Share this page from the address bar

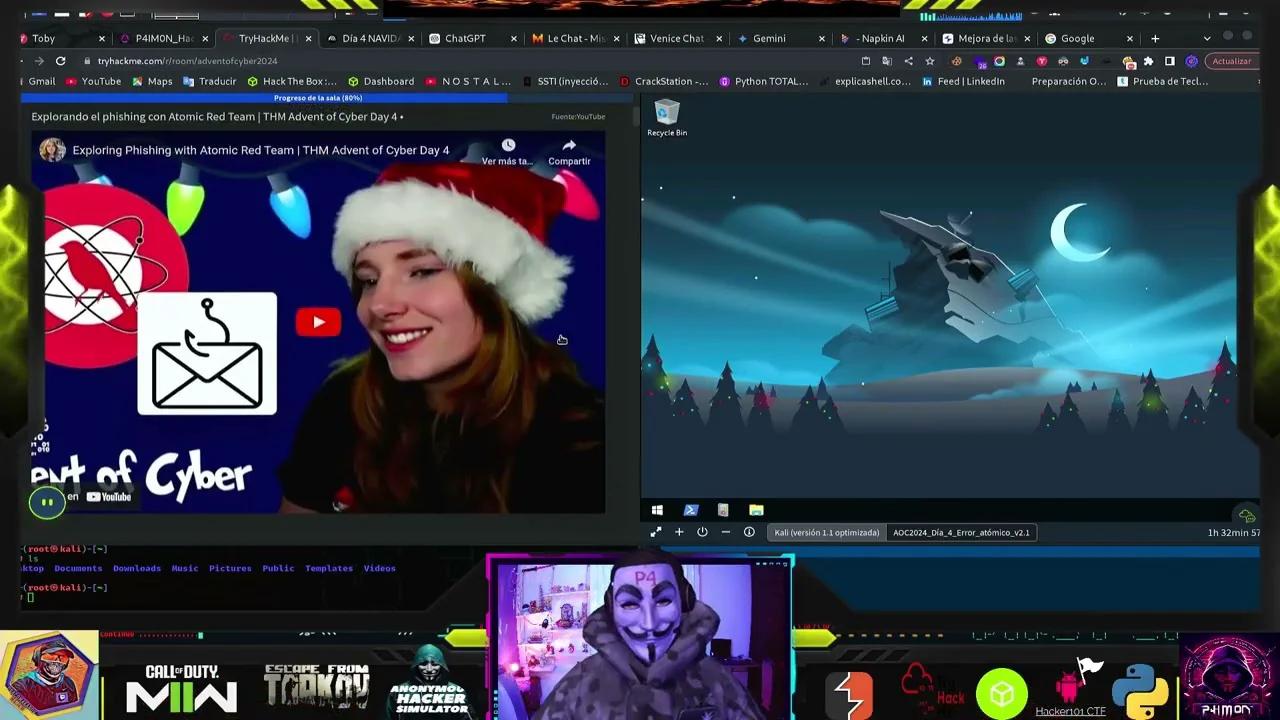pyautogui.click(x=907, y=61)
